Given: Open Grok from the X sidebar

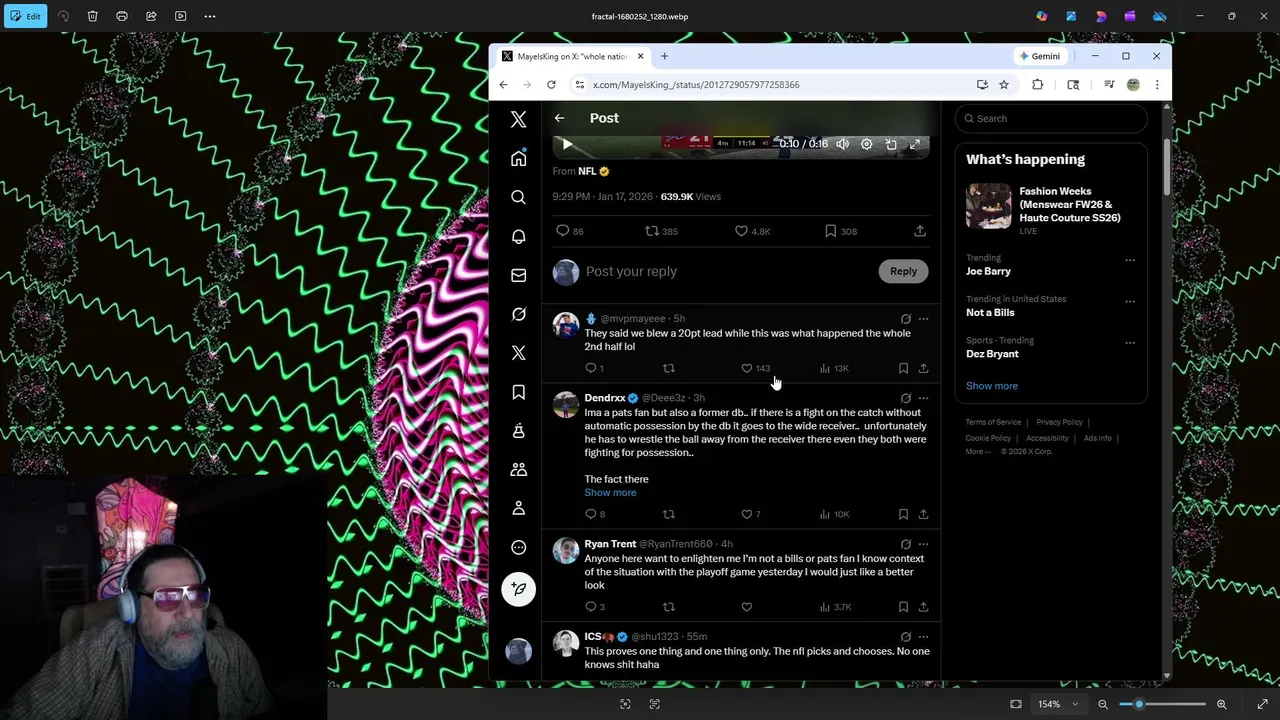Looking at the screenshot, I should click(518, 314).
